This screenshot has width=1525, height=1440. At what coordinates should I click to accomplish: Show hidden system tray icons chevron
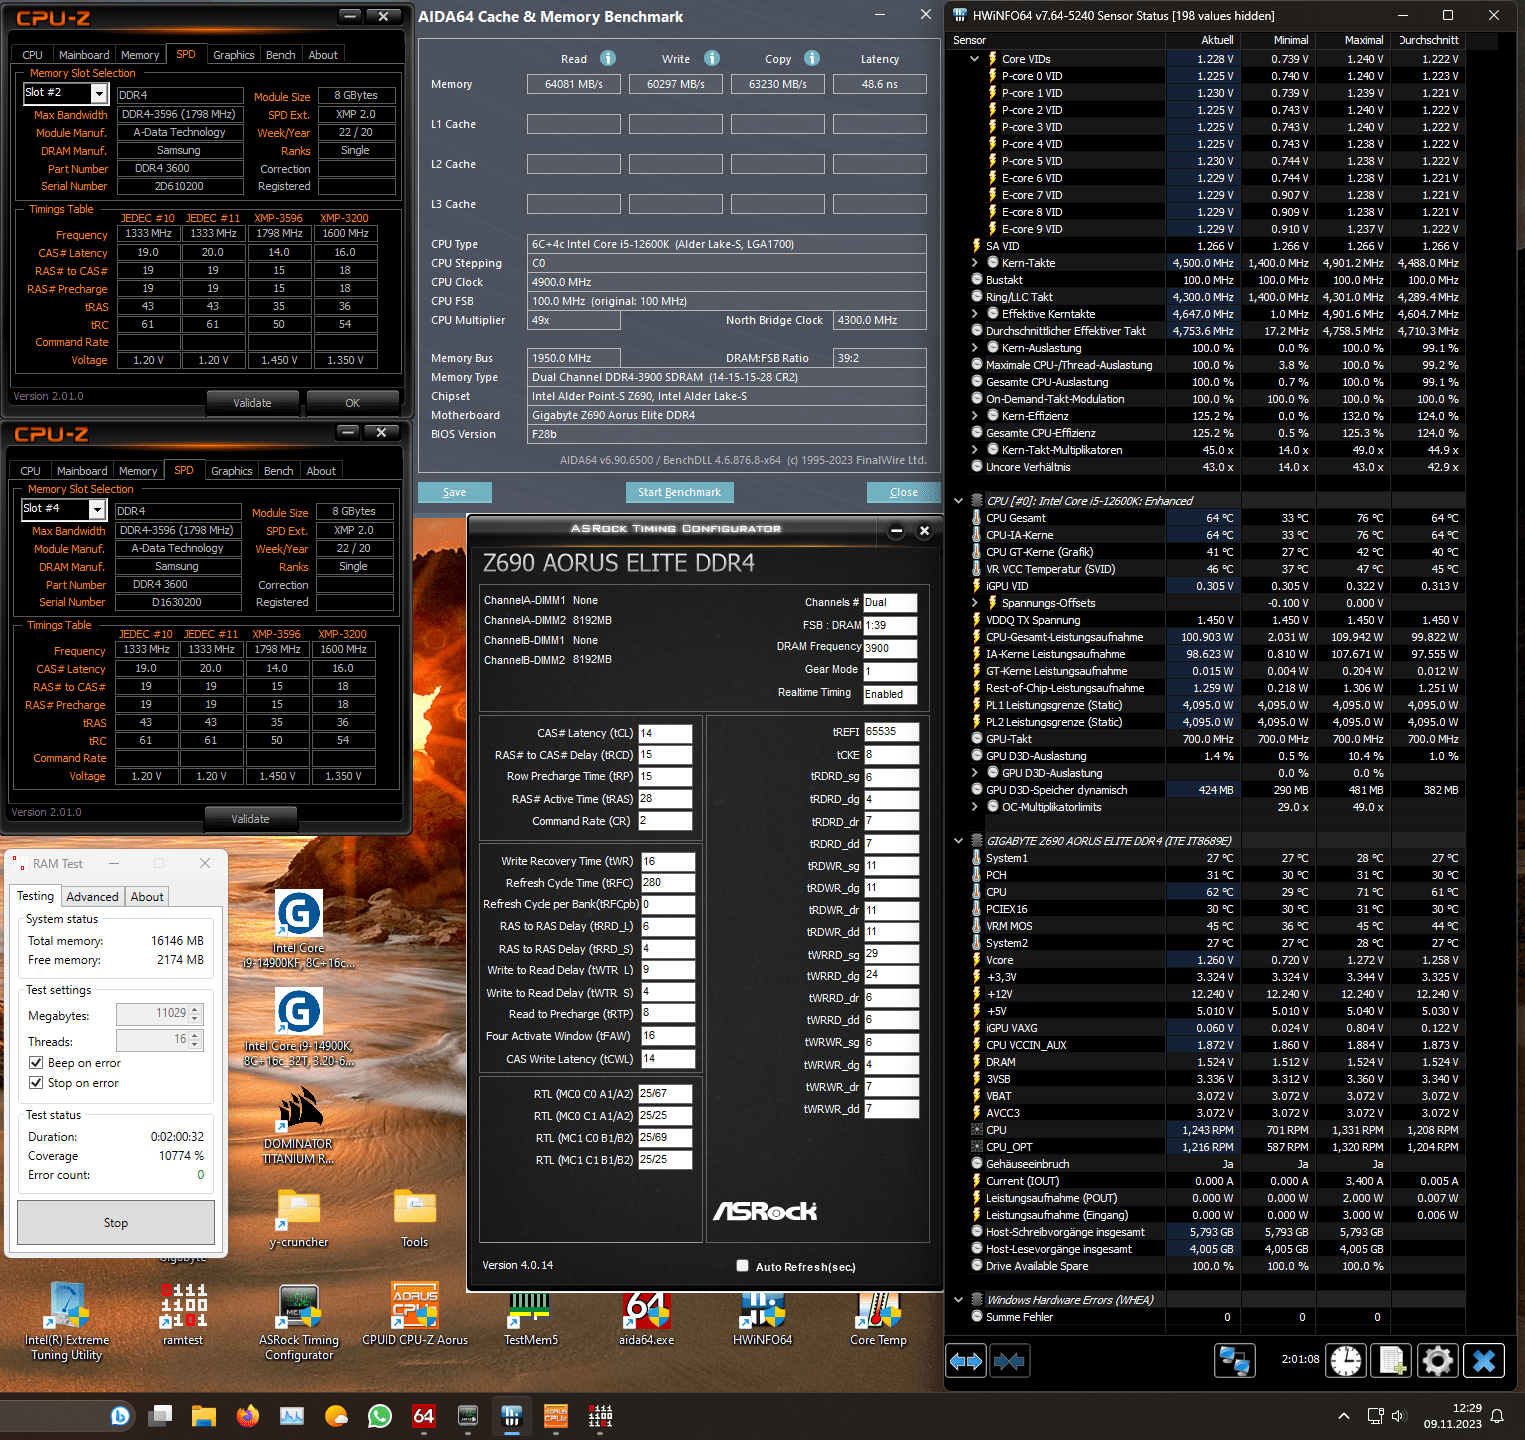(x=1344, y=1416)
